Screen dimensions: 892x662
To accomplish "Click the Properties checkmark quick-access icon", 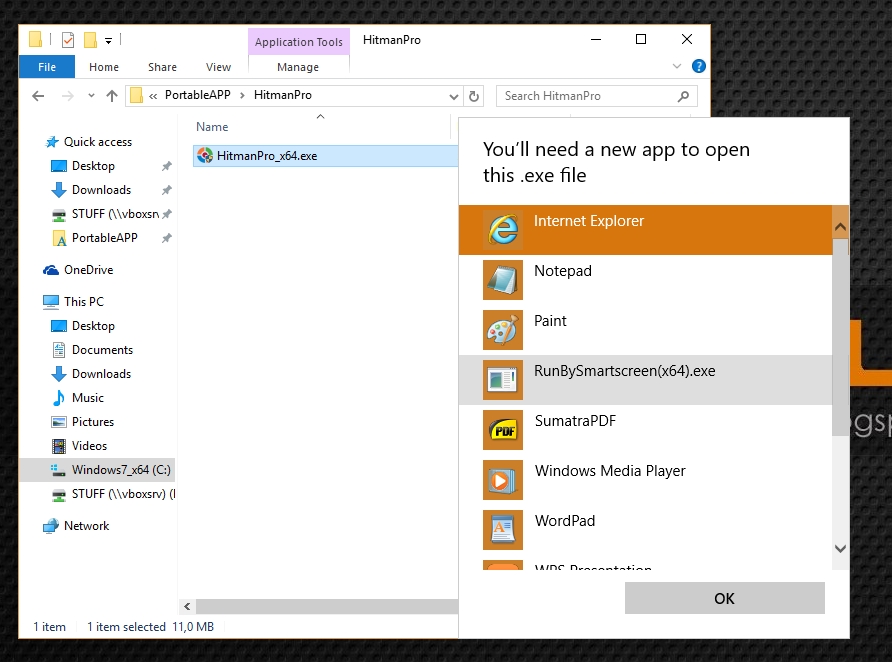I will [68, 40].
